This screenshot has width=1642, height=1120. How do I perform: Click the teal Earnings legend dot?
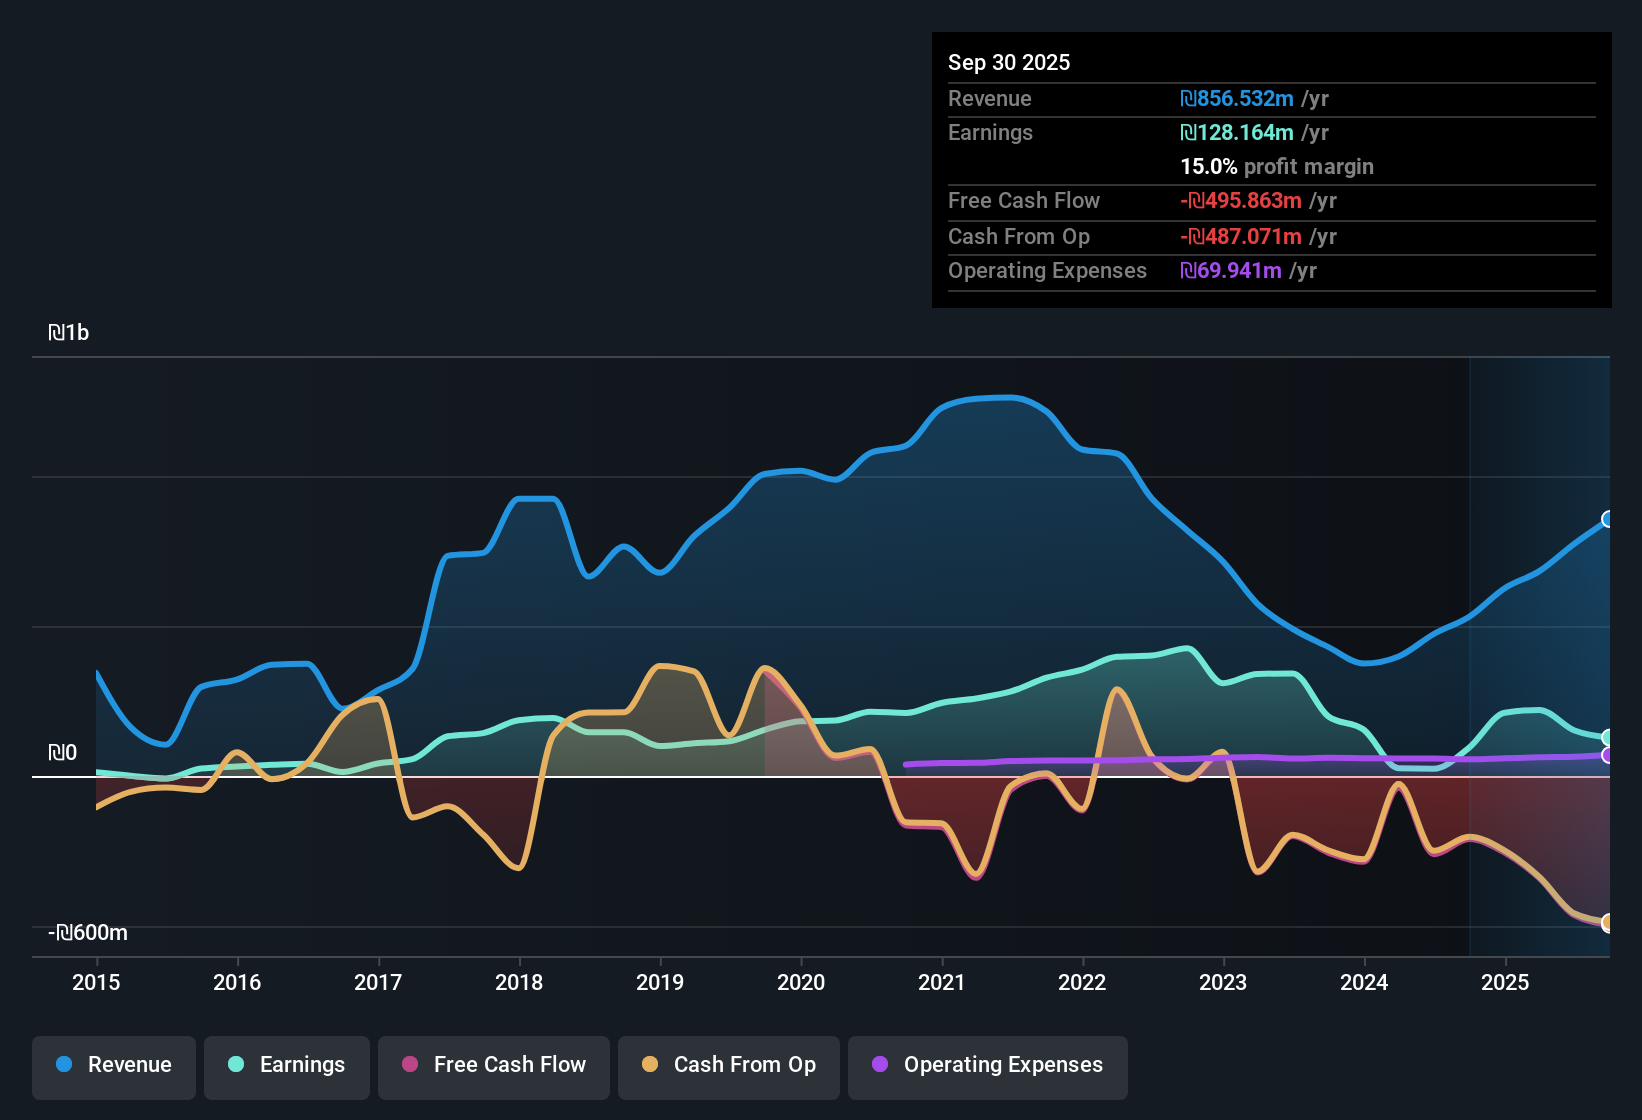237,1065
